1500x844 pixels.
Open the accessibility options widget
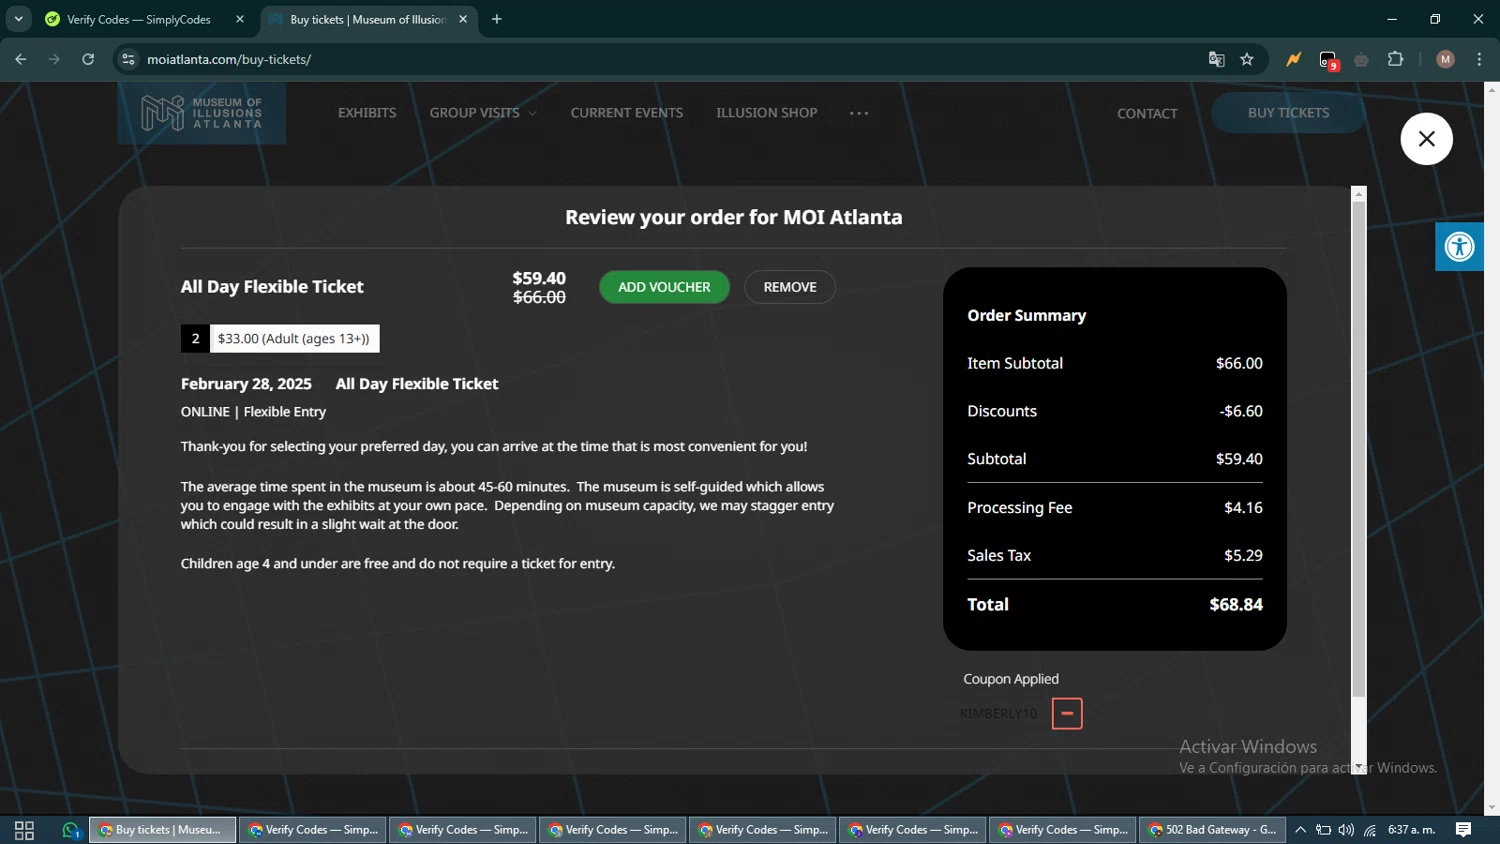tap(1459, 246)
